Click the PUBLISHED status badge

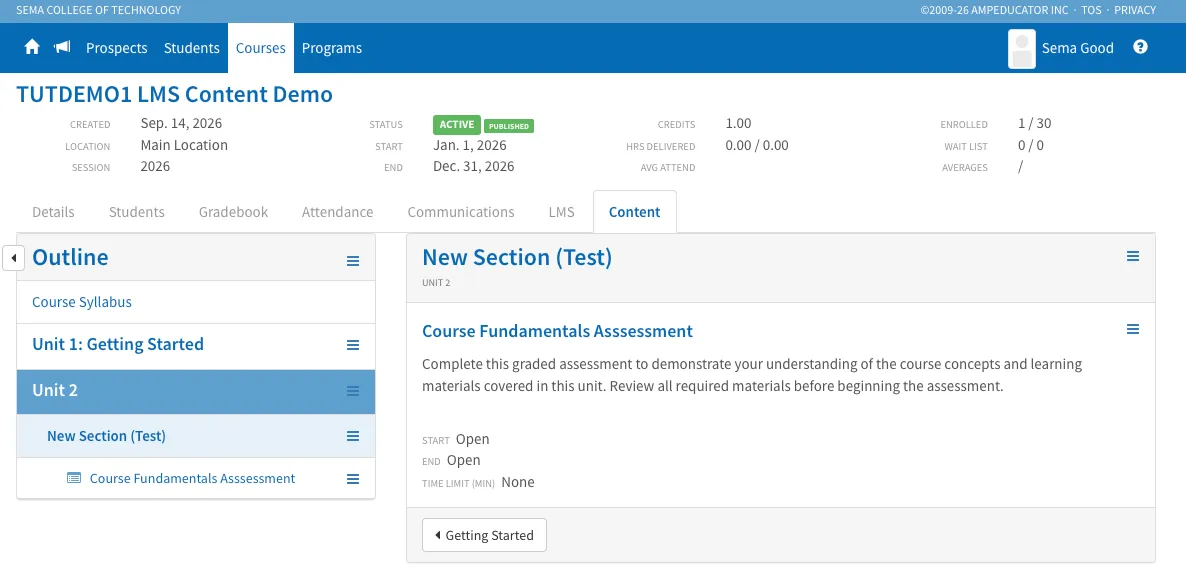tap(509, 126)
